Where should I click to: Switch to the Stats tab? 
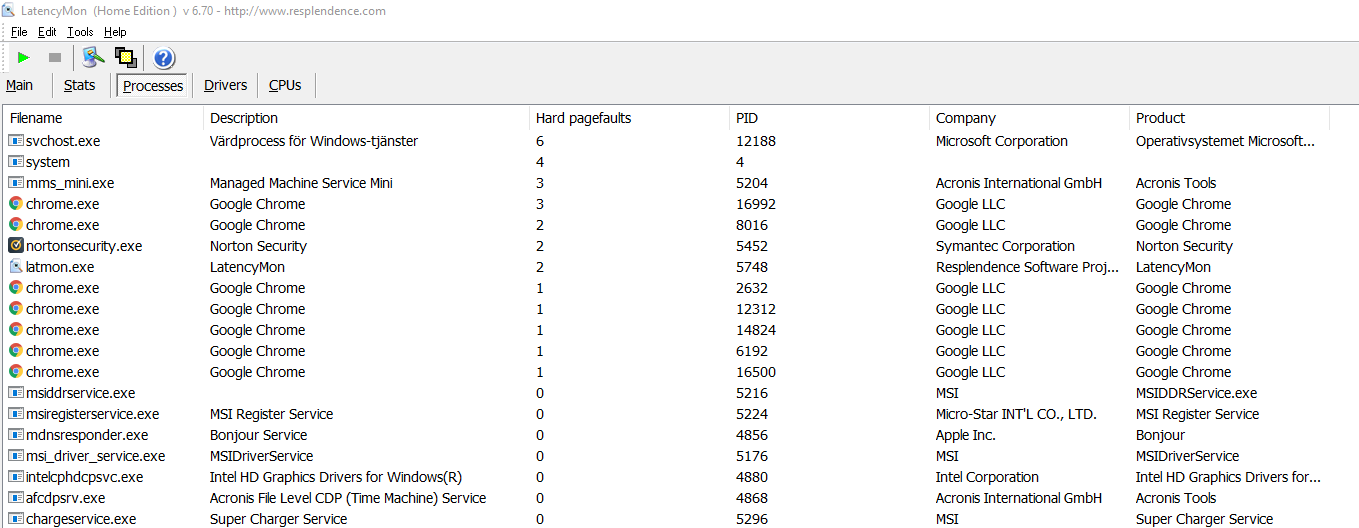pos(80,86)
